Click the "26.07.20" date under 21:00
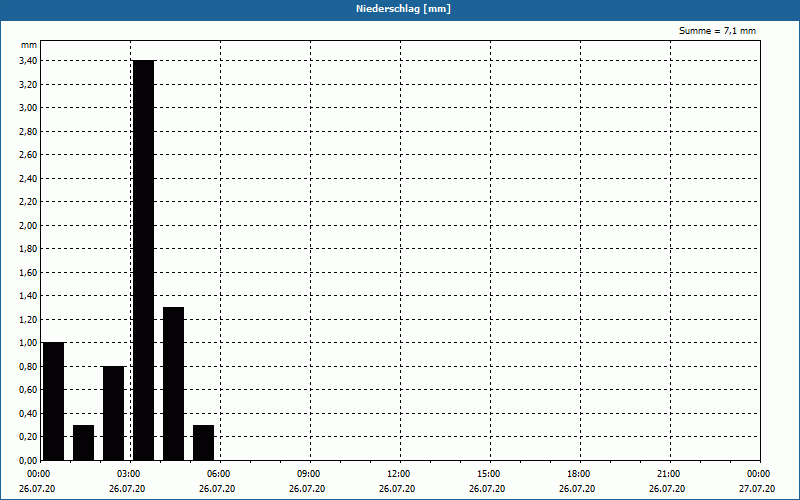The width and height of the screenshot is (800, 500). (667, 489)
